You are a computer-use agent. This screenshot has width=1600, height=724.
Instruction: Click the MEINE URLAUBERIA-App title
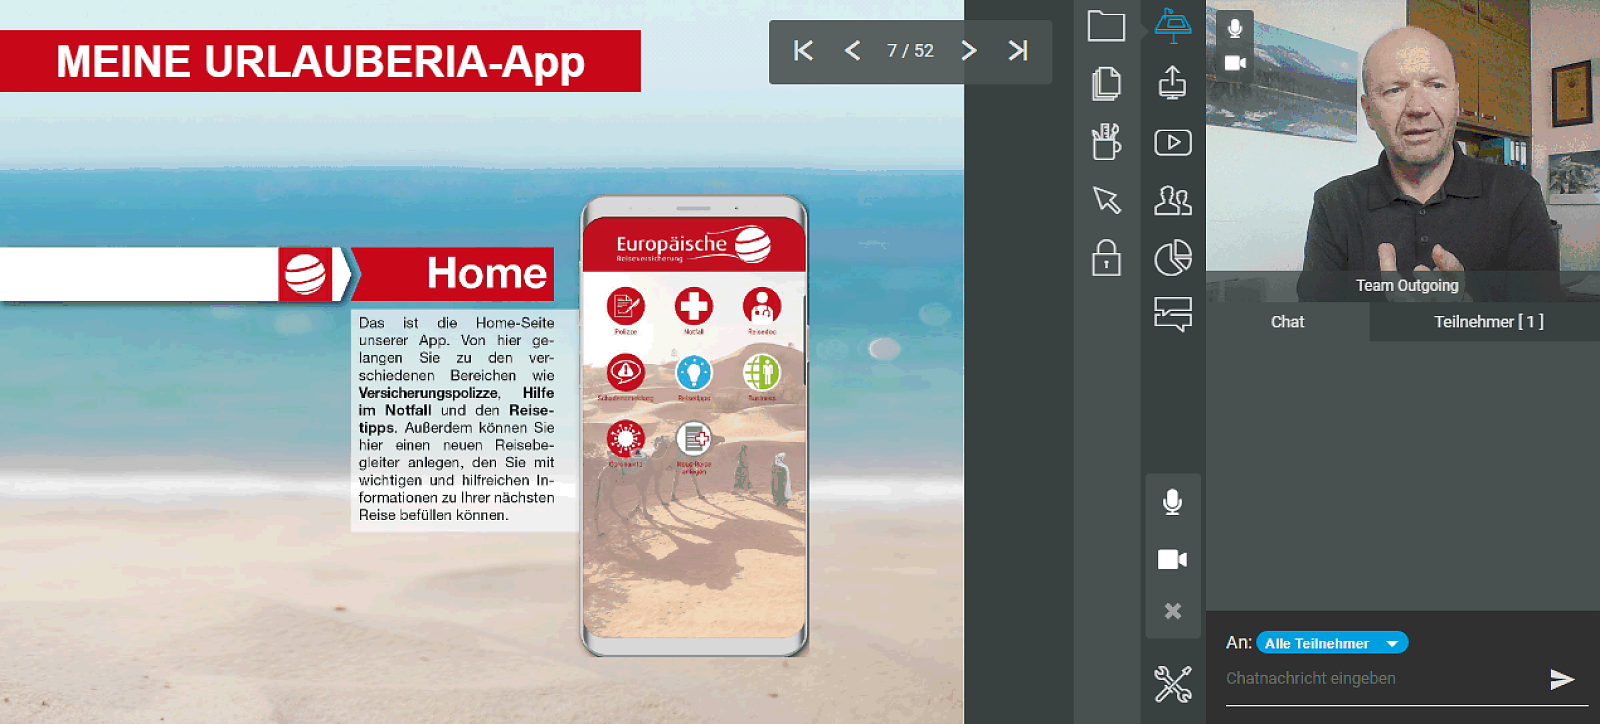[x=320, y=61]
